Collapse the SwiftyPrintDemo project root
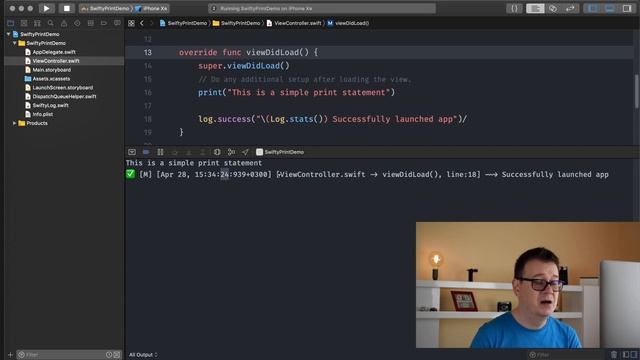Image resolution: width=640 pixels, height=360 pixels. (9, 34)
